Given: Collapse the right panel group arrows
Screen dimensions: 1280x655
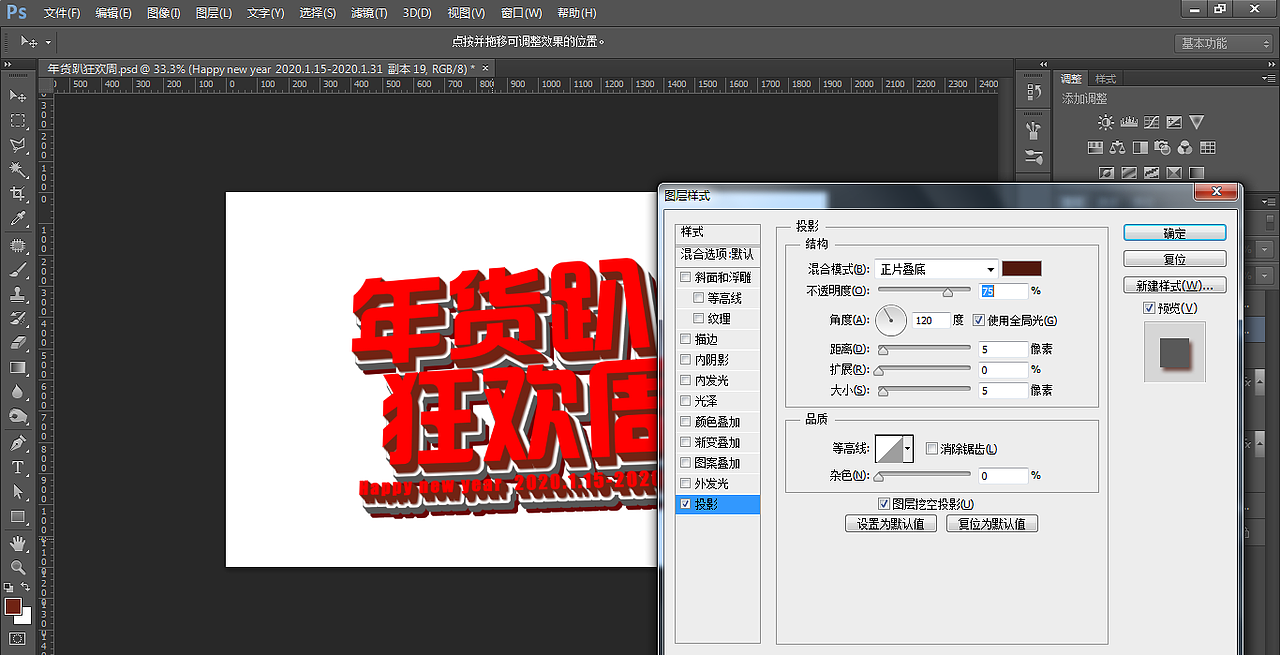Looking at the screenshot, I should (x=1043, y=63).
